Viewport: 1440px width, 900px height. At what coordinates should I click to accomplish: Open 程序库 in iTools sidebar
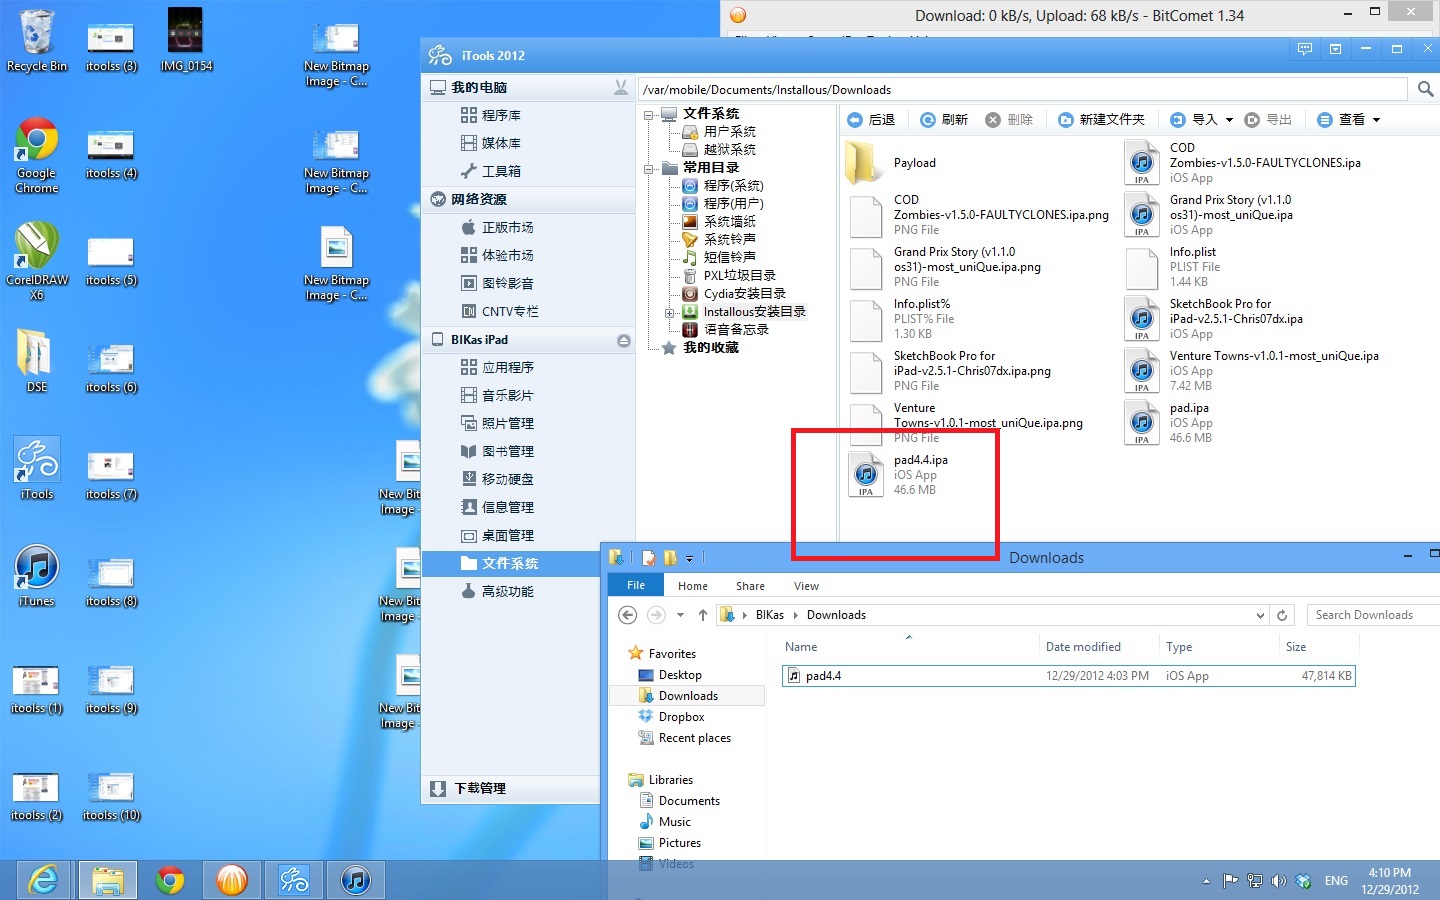tap(491, 115)
